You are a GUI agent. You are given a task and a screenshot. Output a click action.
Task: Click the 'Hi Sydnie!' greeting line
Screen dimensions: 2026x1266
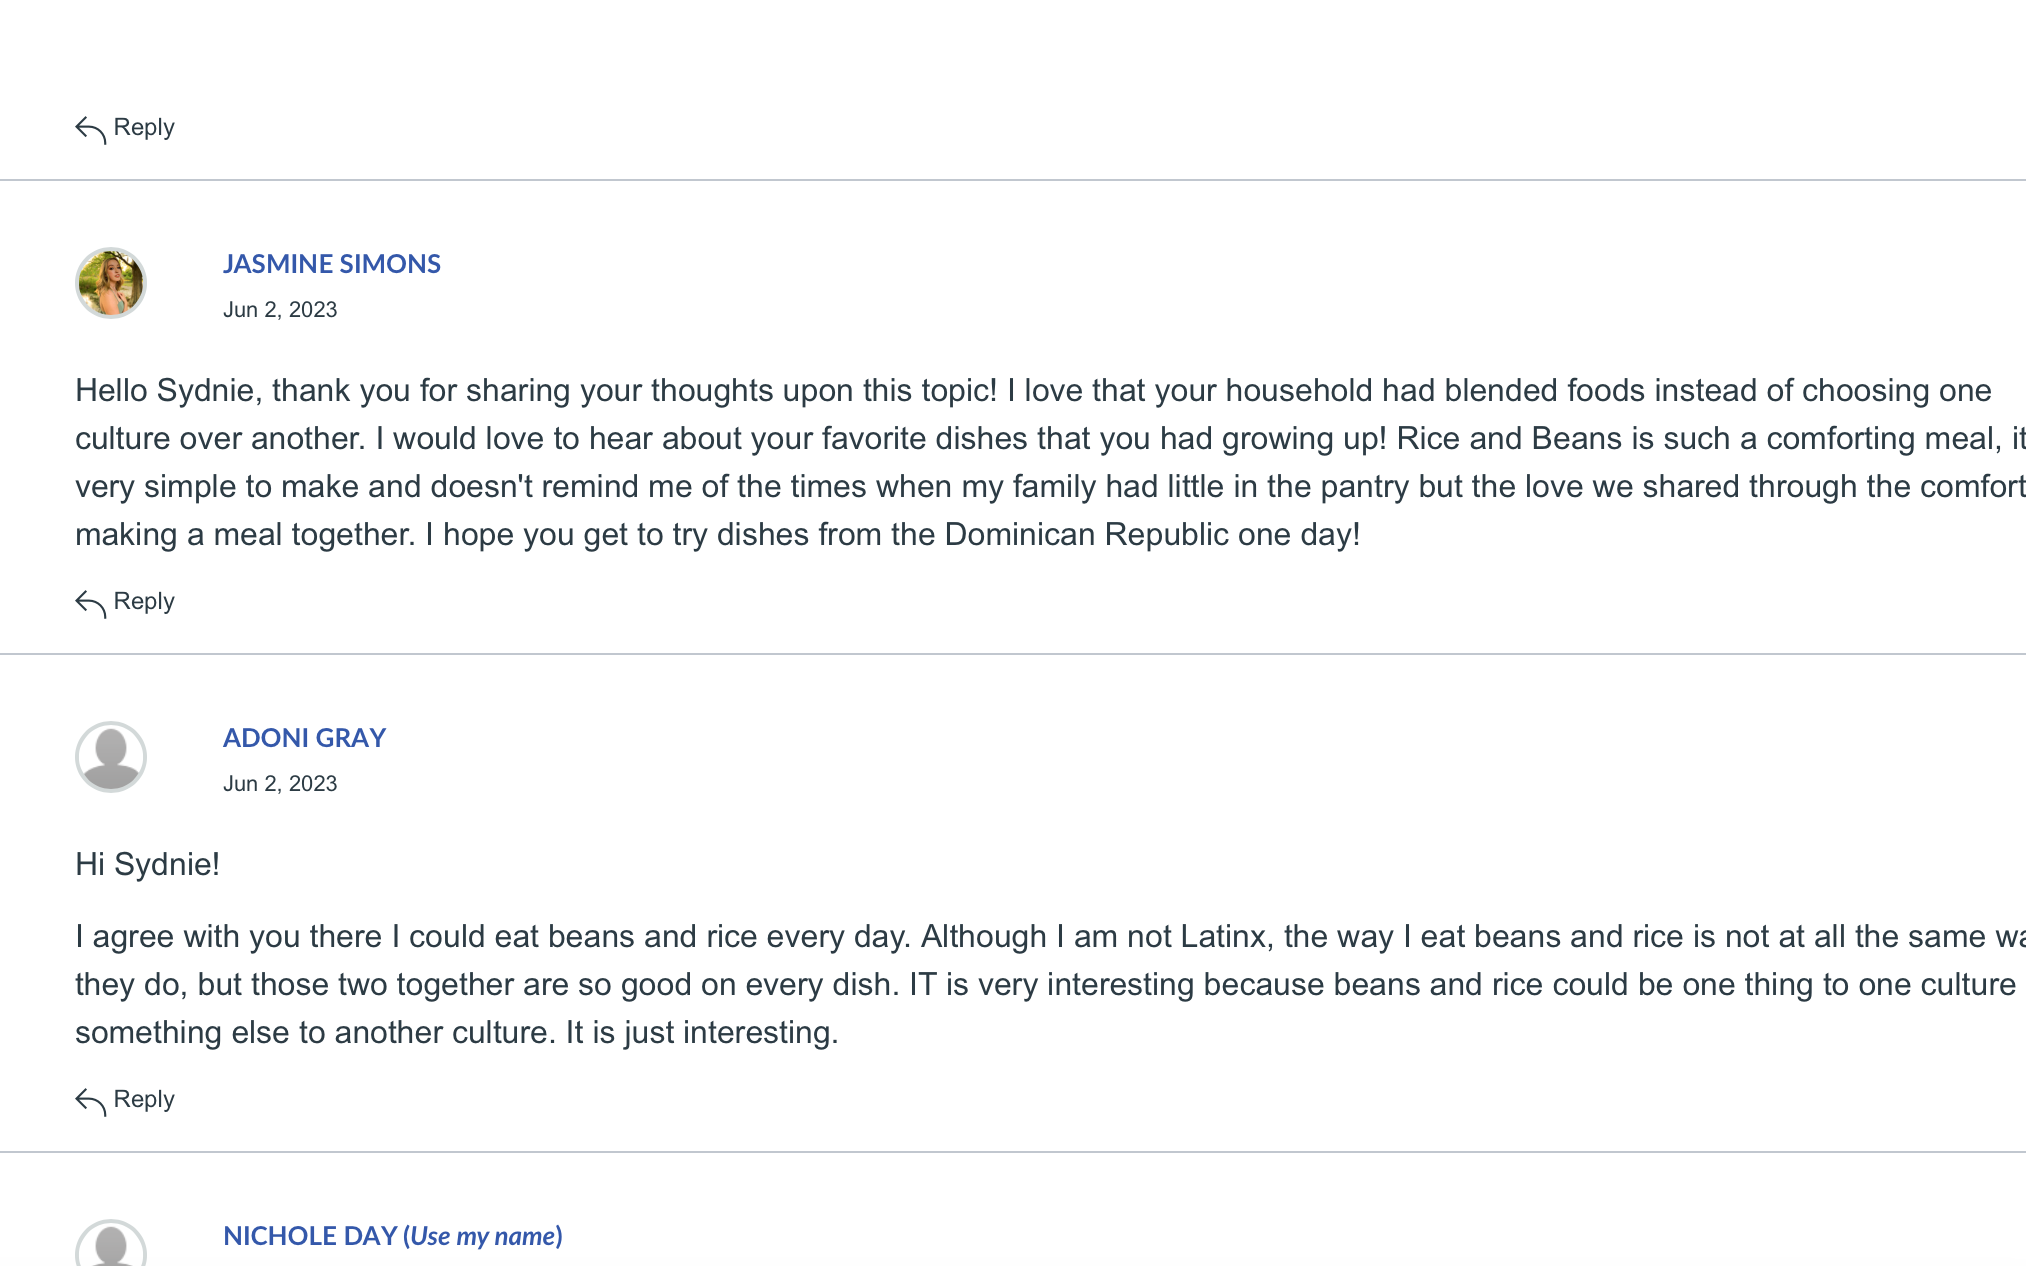coord(148,864)
